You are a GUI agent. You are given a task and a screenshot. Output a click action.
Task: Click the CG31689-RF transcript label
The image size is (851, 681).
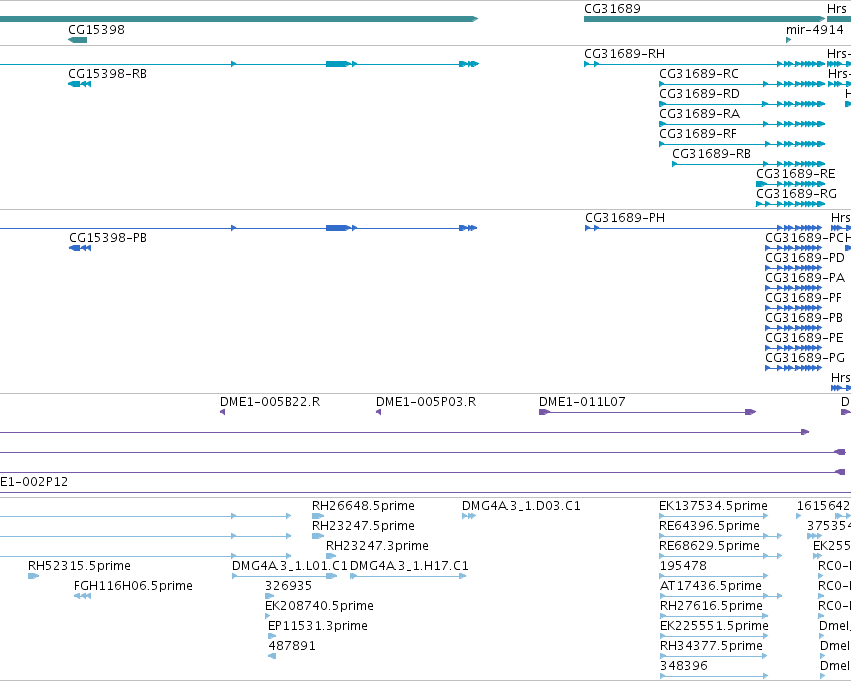click(698, 133)
